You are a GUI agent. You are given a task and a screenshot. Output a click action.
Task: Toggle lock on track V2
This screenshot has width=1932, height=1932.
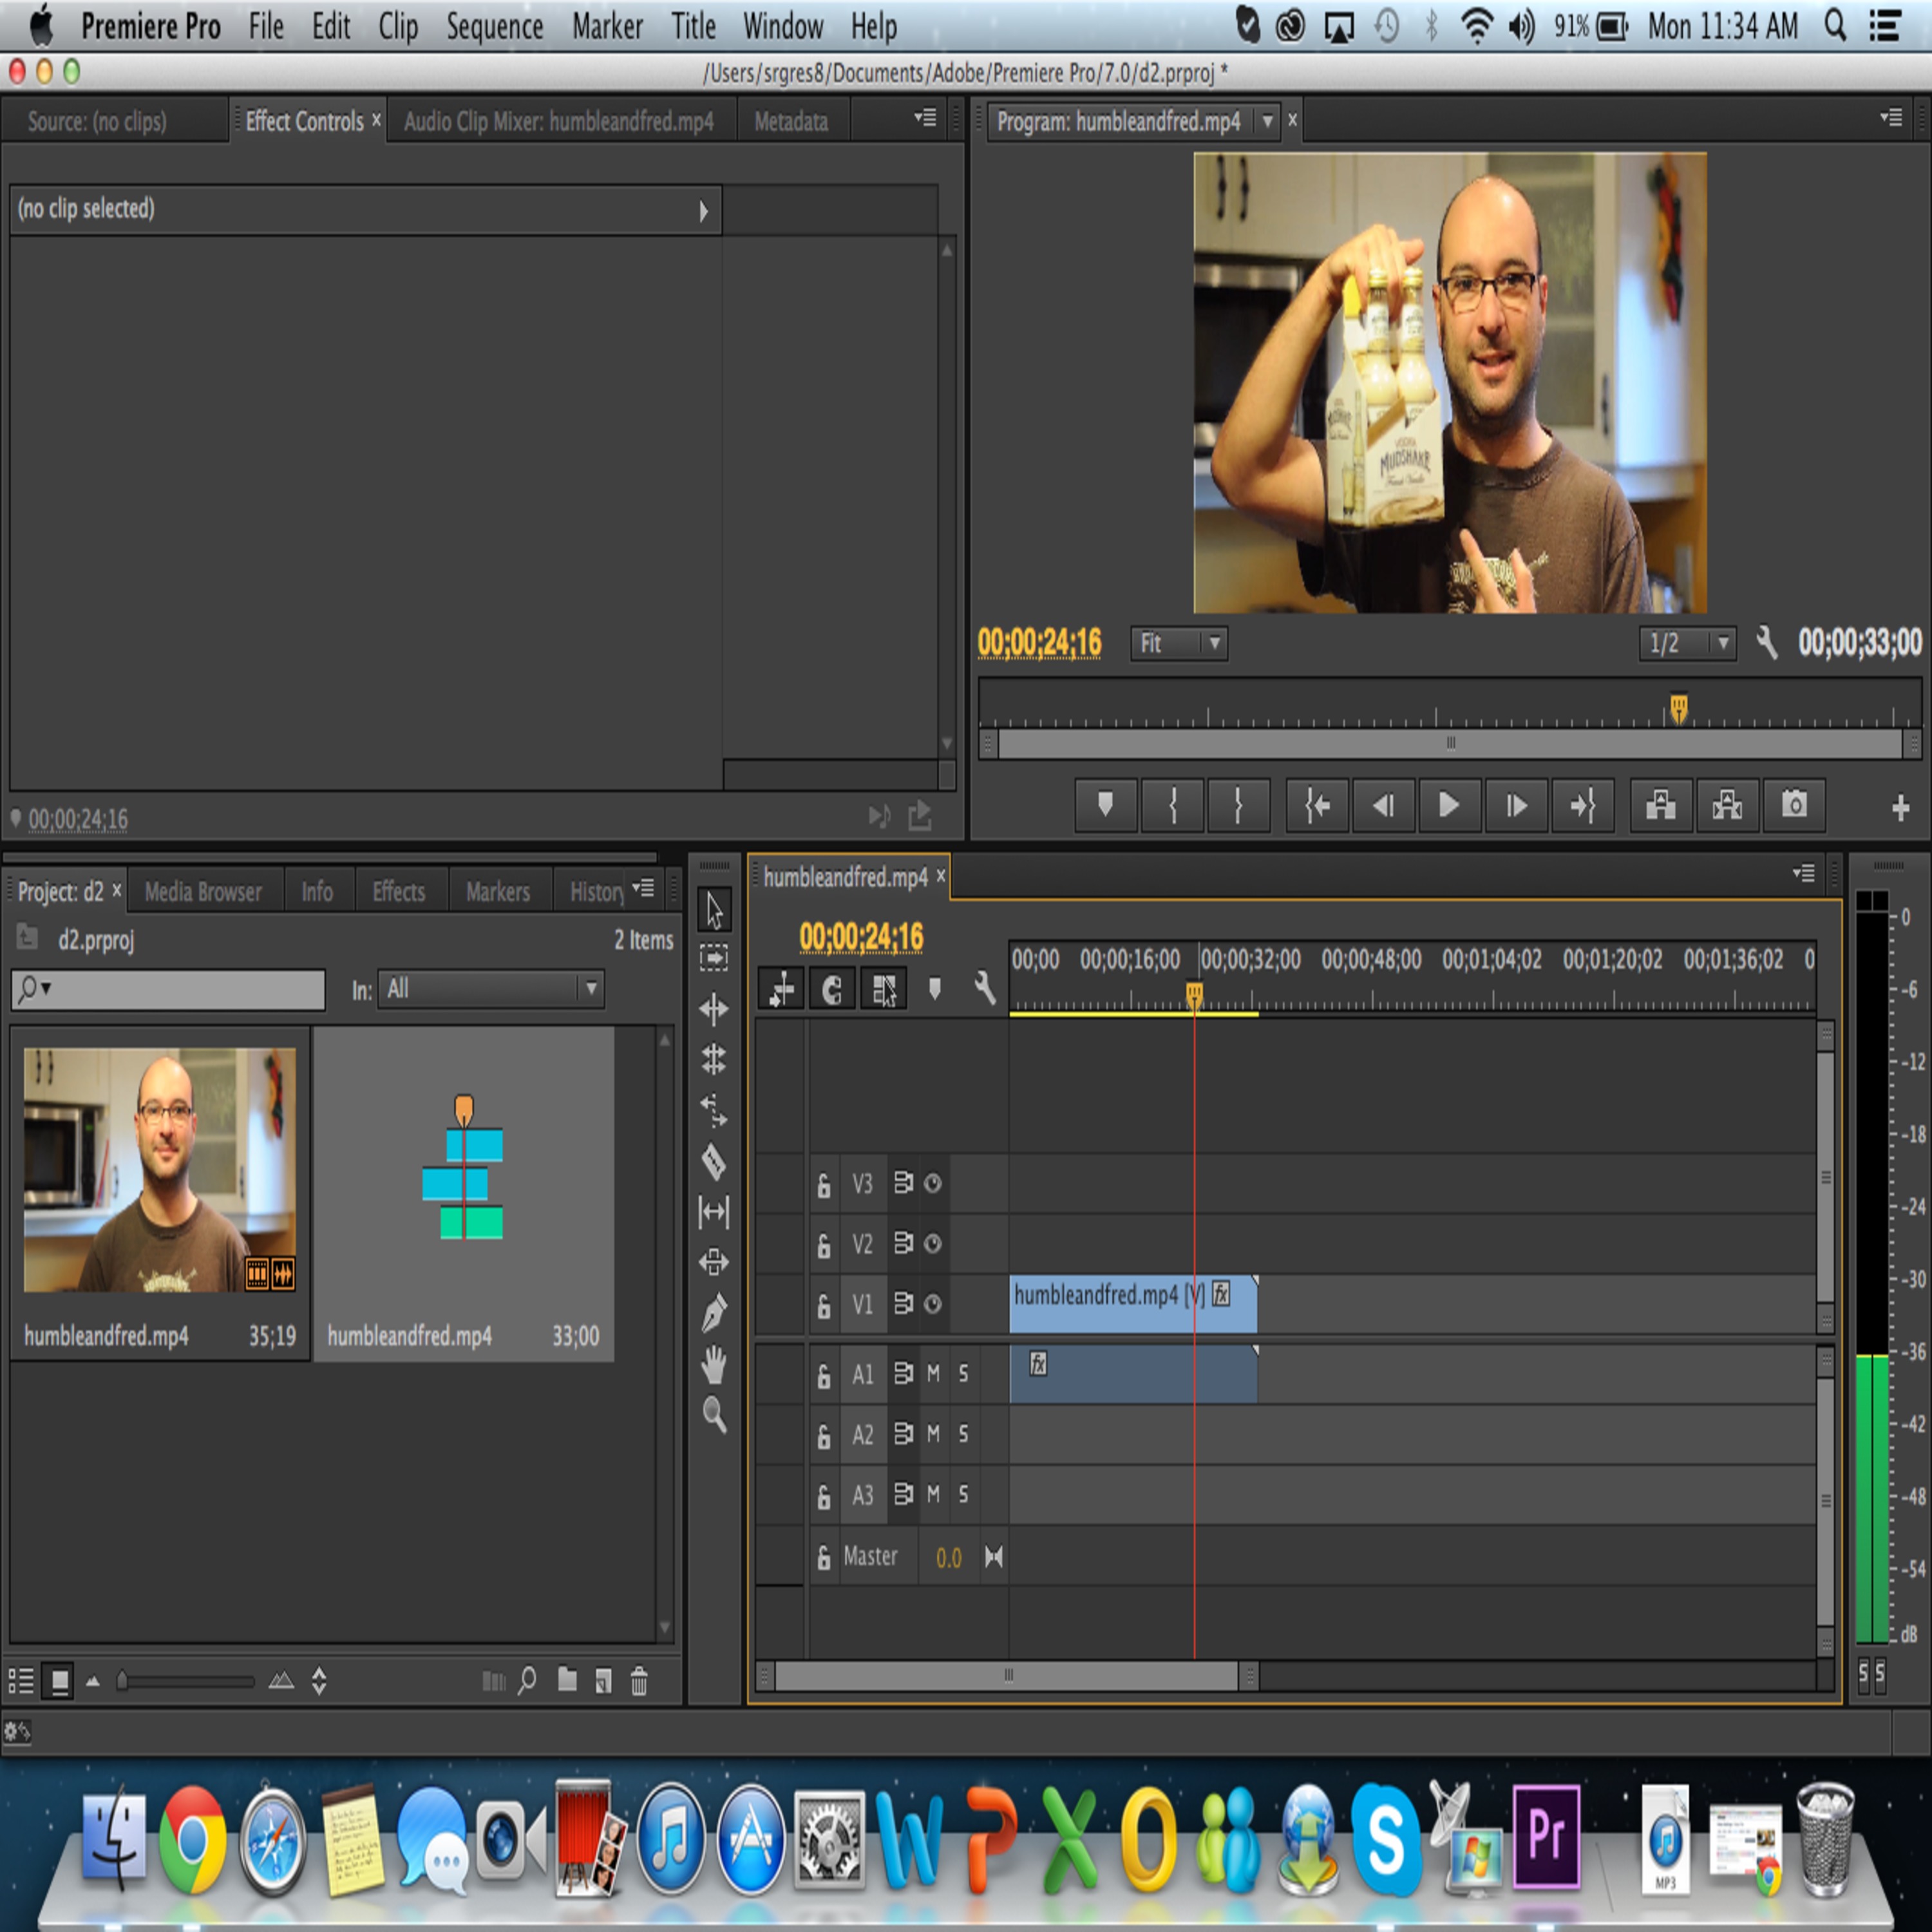(824, 1245)
